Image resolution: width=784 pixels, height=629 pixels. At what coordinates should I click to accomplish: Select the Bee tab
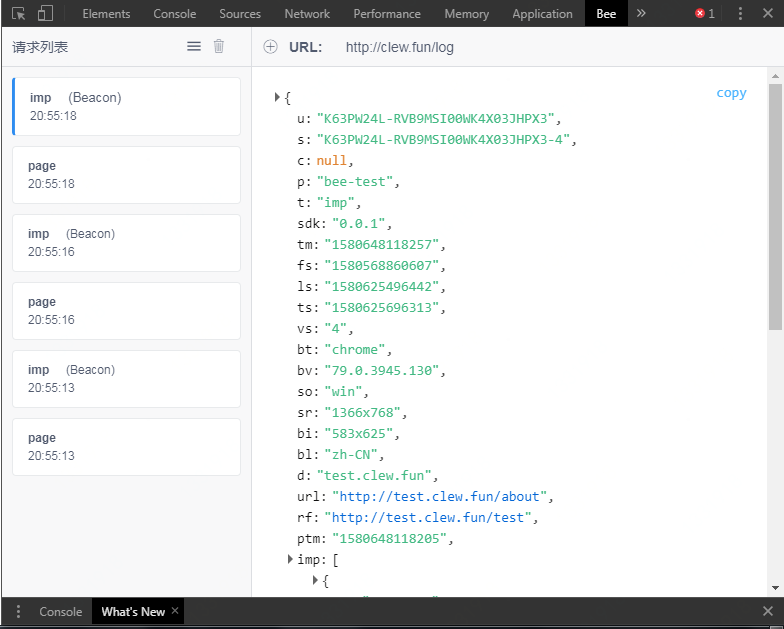606,14
